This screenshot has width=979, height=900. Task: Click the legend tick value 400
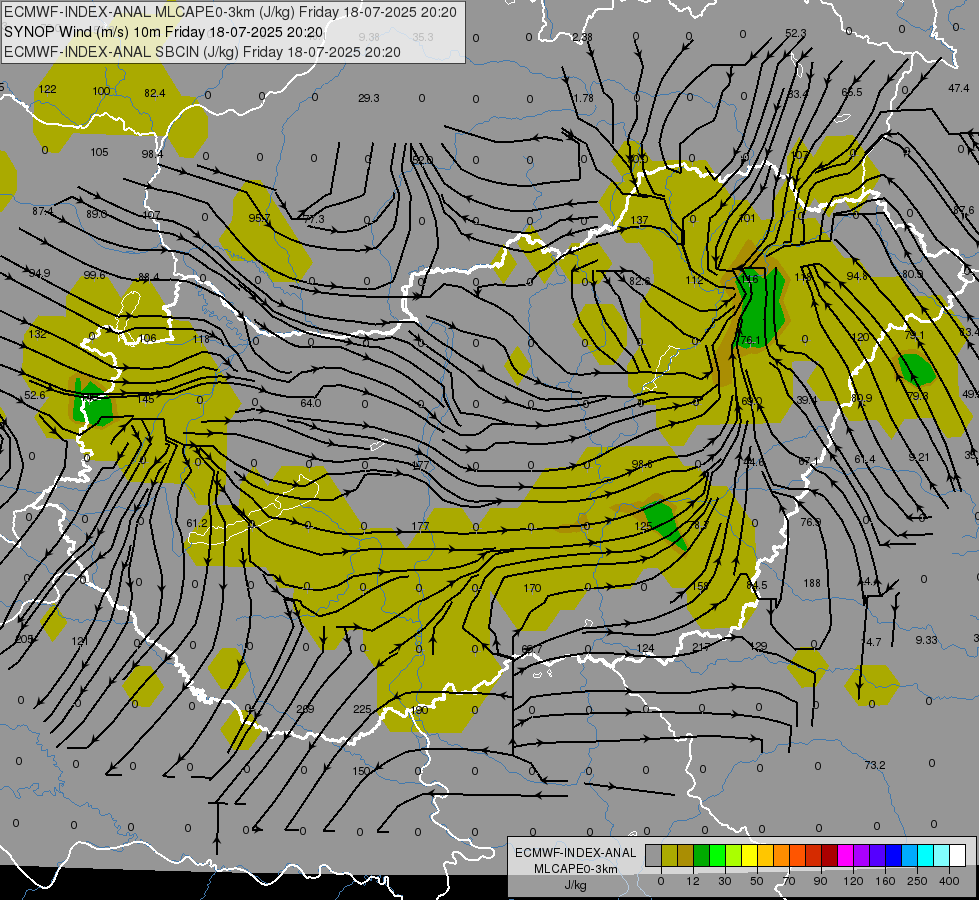click(949, 881)
